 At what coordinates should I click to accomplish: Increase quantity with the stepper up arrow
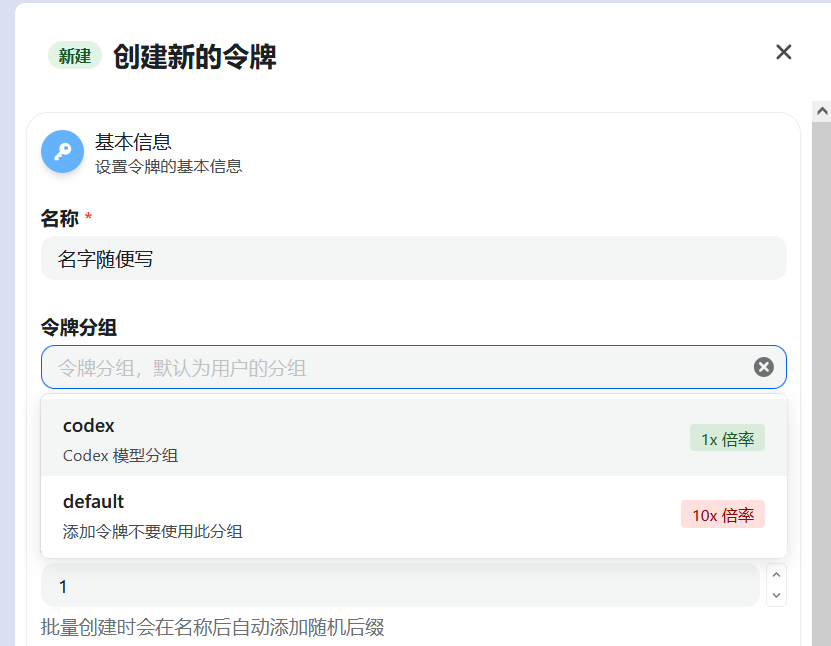[776, 575]
